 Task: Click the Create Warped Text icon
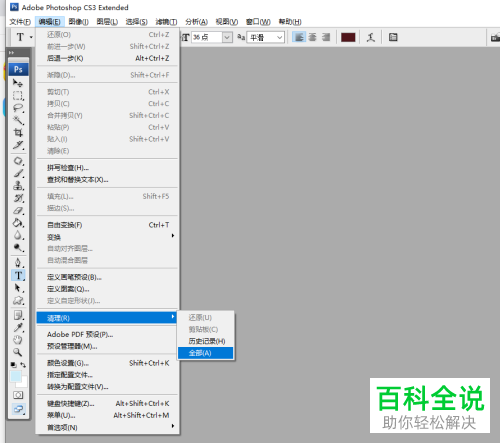tap(371, 37)
